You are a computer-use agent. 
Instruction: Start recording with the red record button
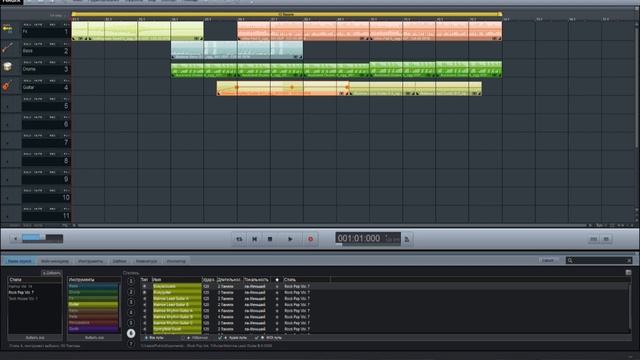310,239
